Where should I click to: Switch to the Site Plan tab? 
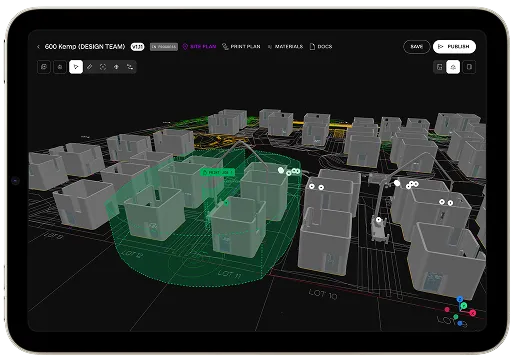tap(200, 47)
